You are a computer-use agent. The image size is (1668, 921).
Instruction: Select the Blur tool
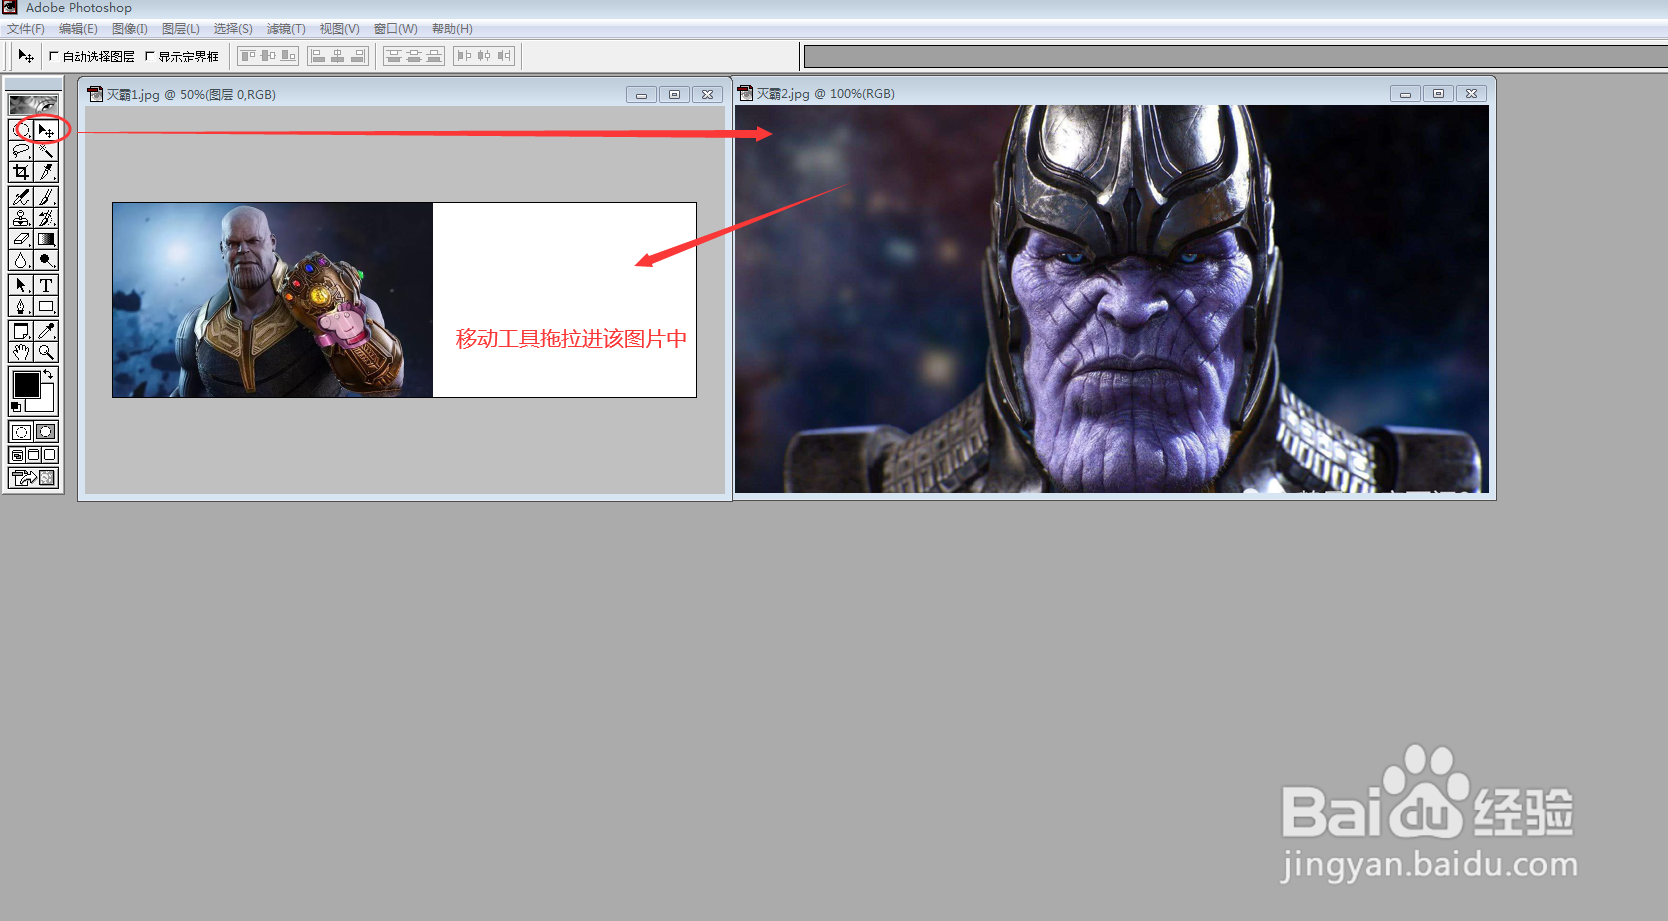21,260
